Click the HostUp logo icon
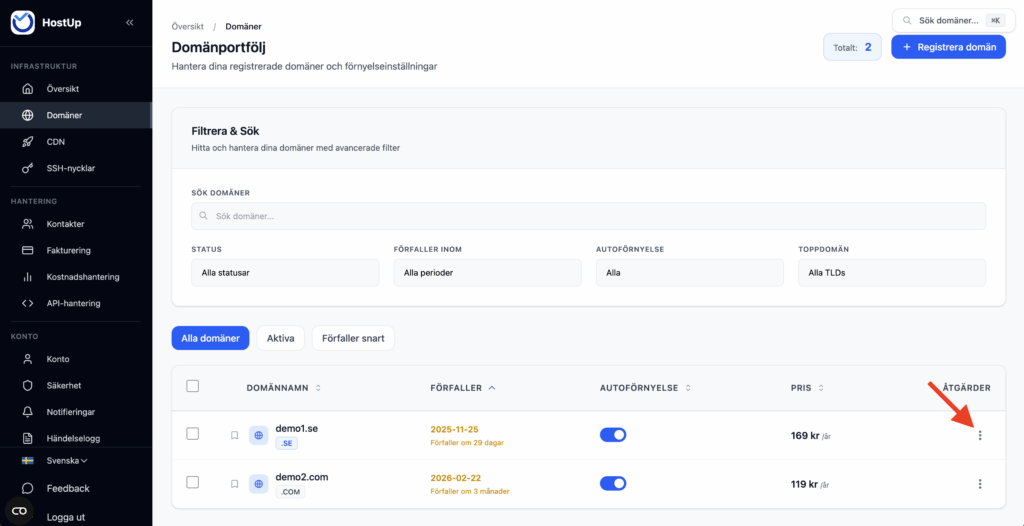 (23, 22)
